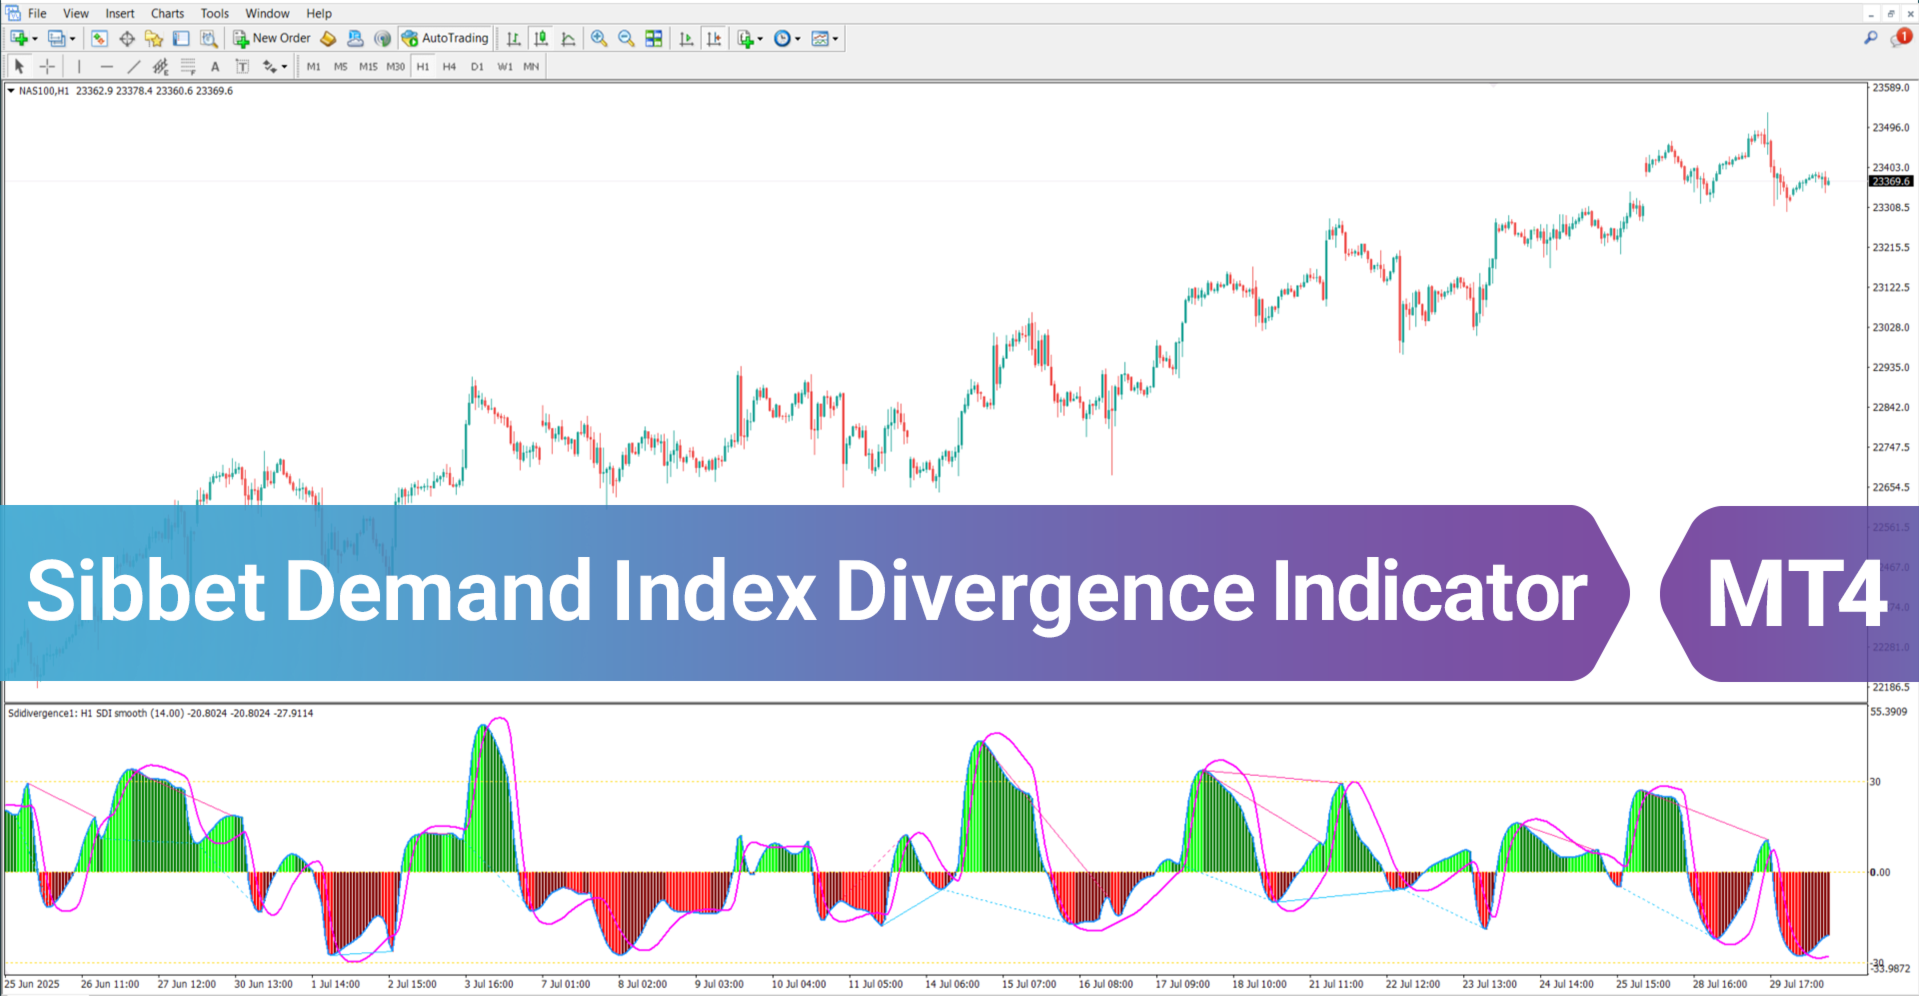Toggle the Data Window crosshair-target icon
Image resolution: width=1919 pixels, height=996 pixels.
tap(127, 39)
